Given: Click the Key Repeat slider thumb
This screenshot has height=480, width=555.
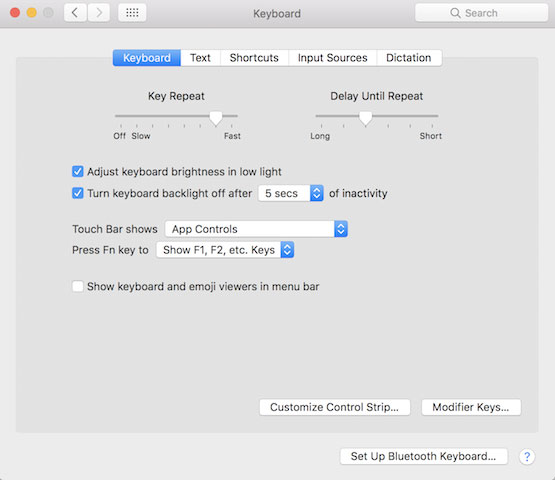Looking at the screenshot, I should 216,118.
